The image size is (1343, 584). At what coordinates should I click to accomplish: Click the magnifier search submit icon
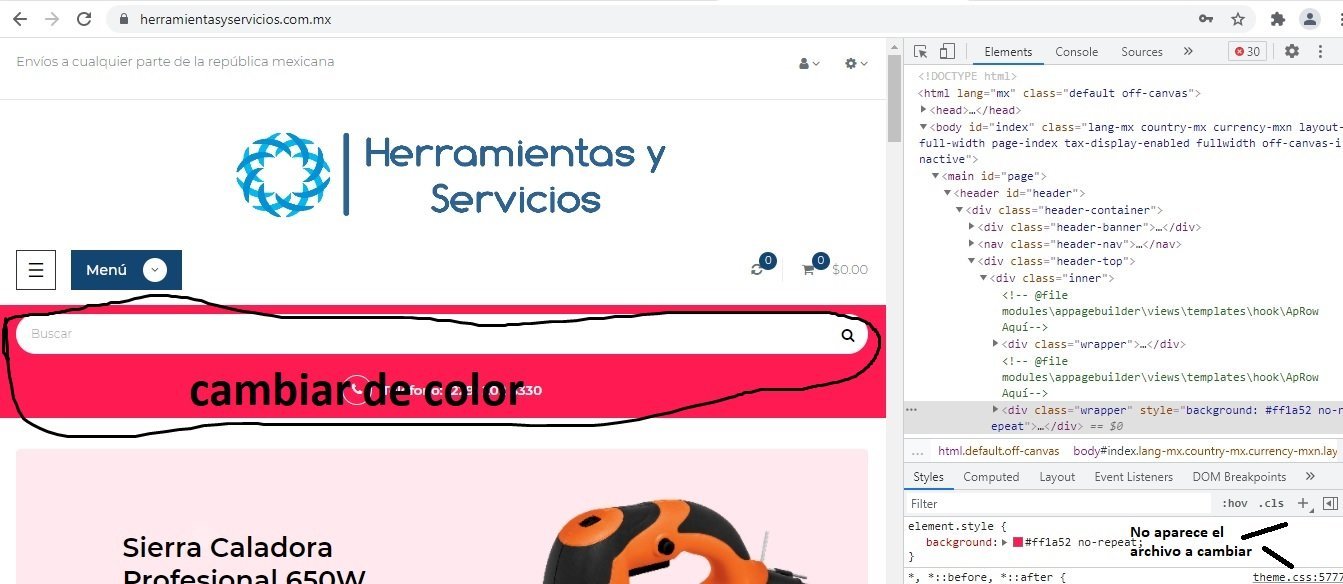(848, 335)
